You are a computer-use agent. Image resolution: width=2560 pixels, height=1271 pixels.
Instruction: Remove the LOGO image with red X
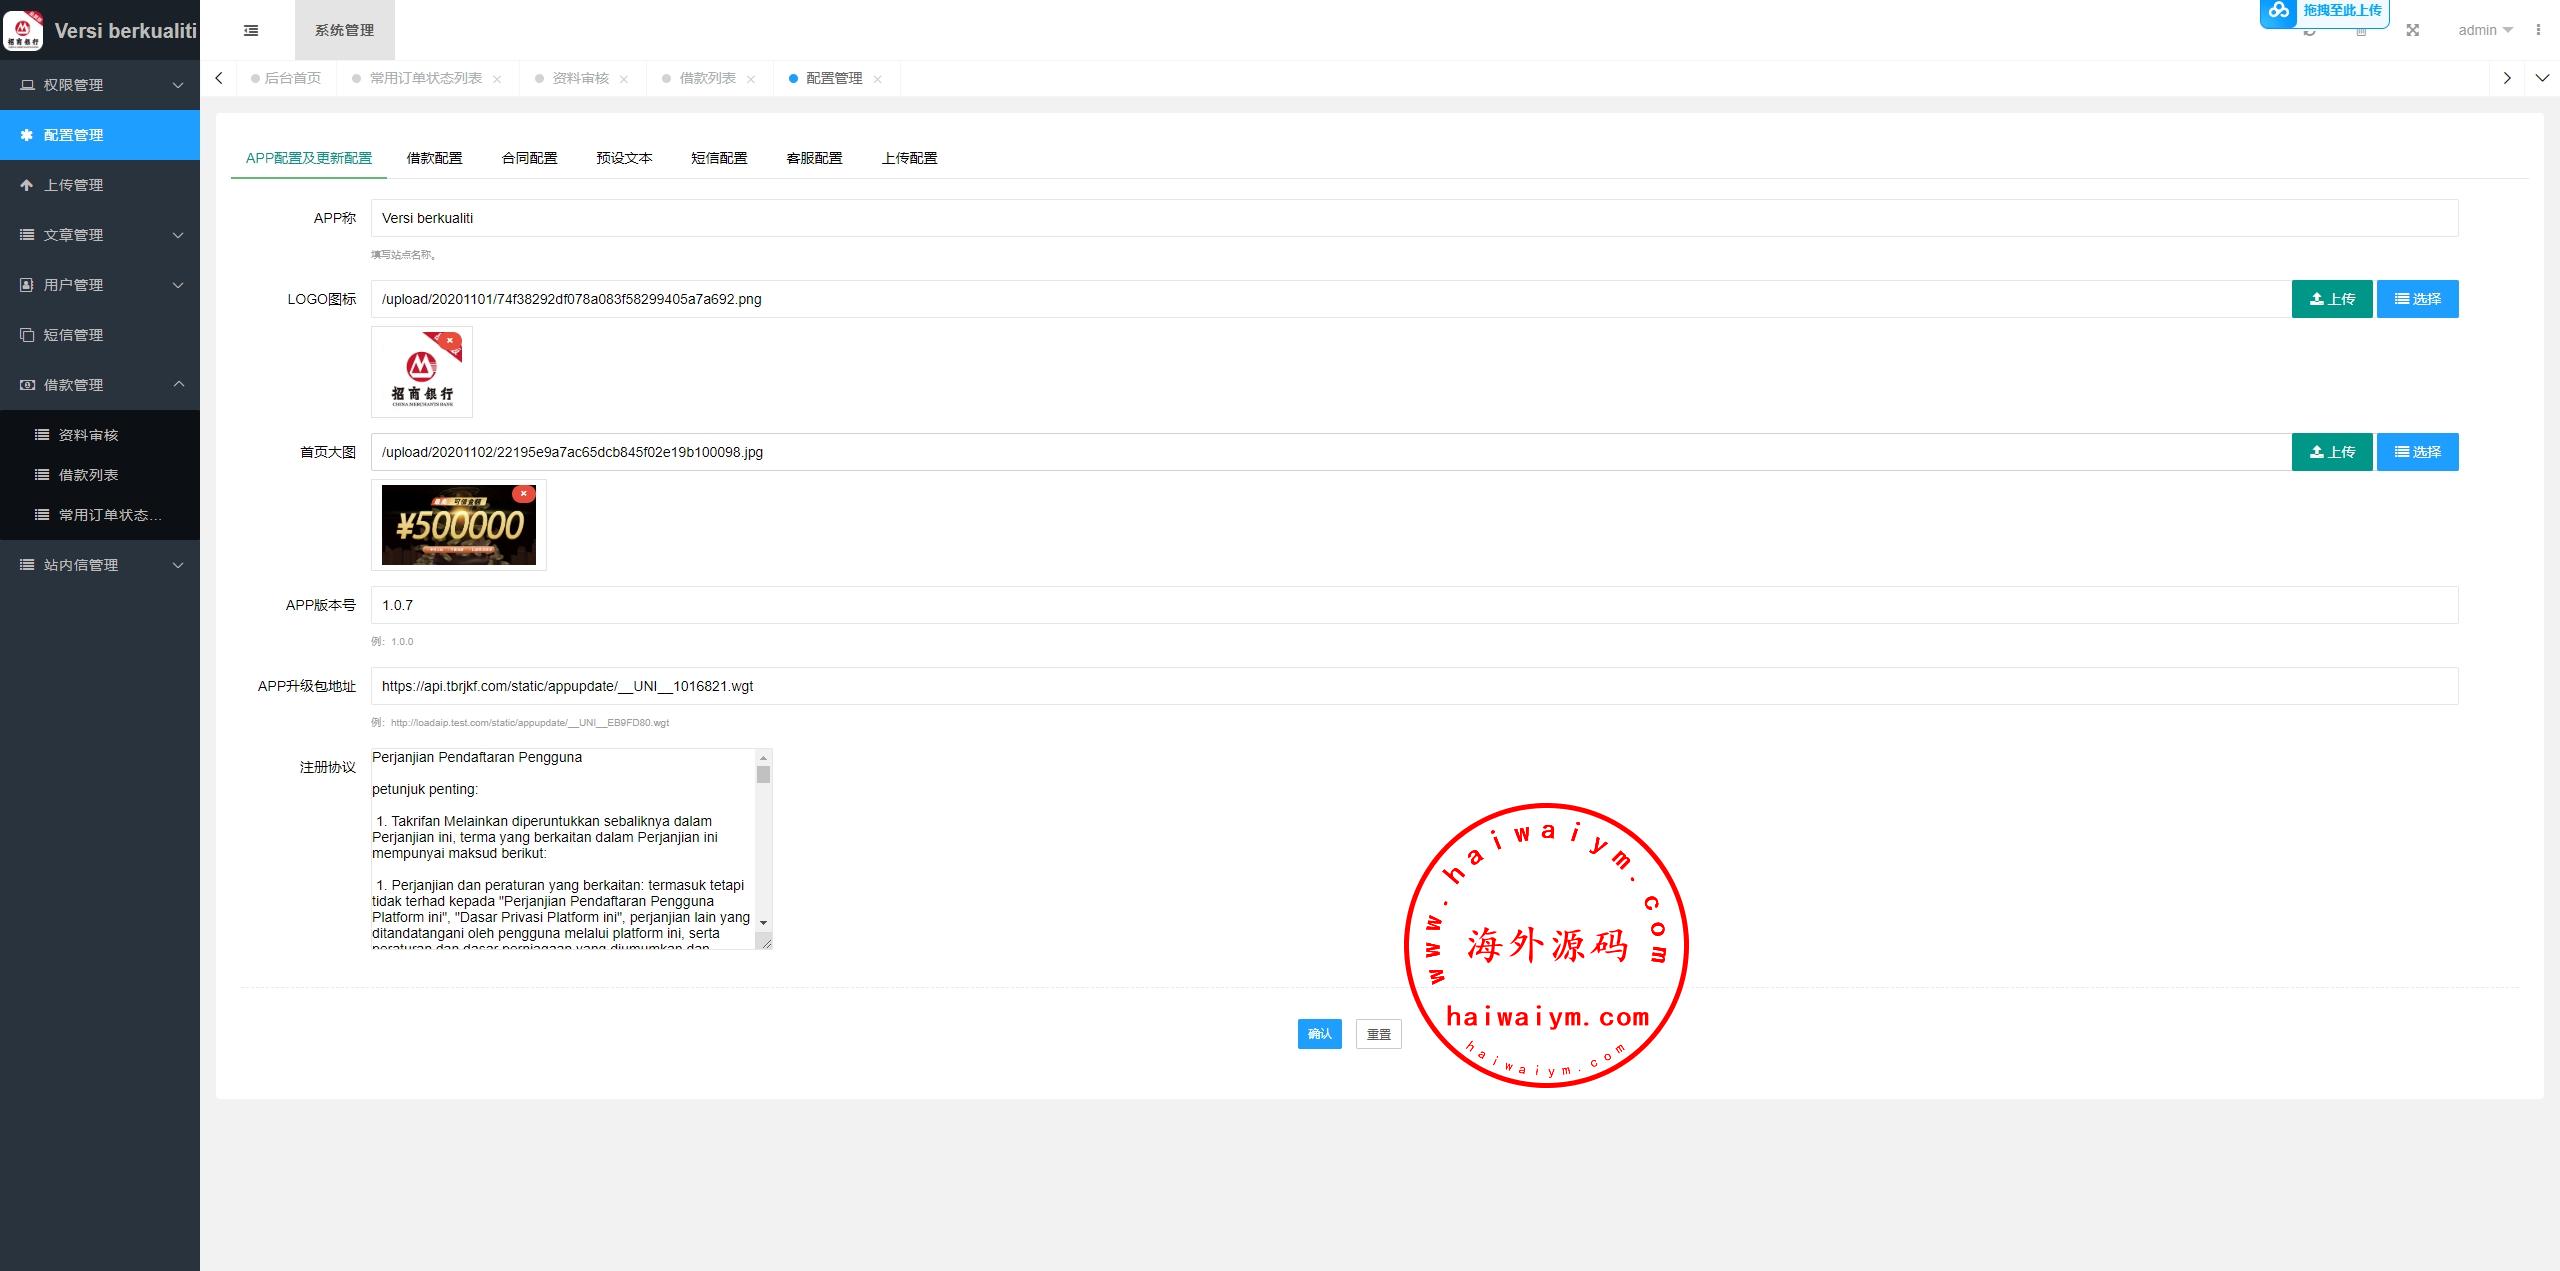coord(450,341)
